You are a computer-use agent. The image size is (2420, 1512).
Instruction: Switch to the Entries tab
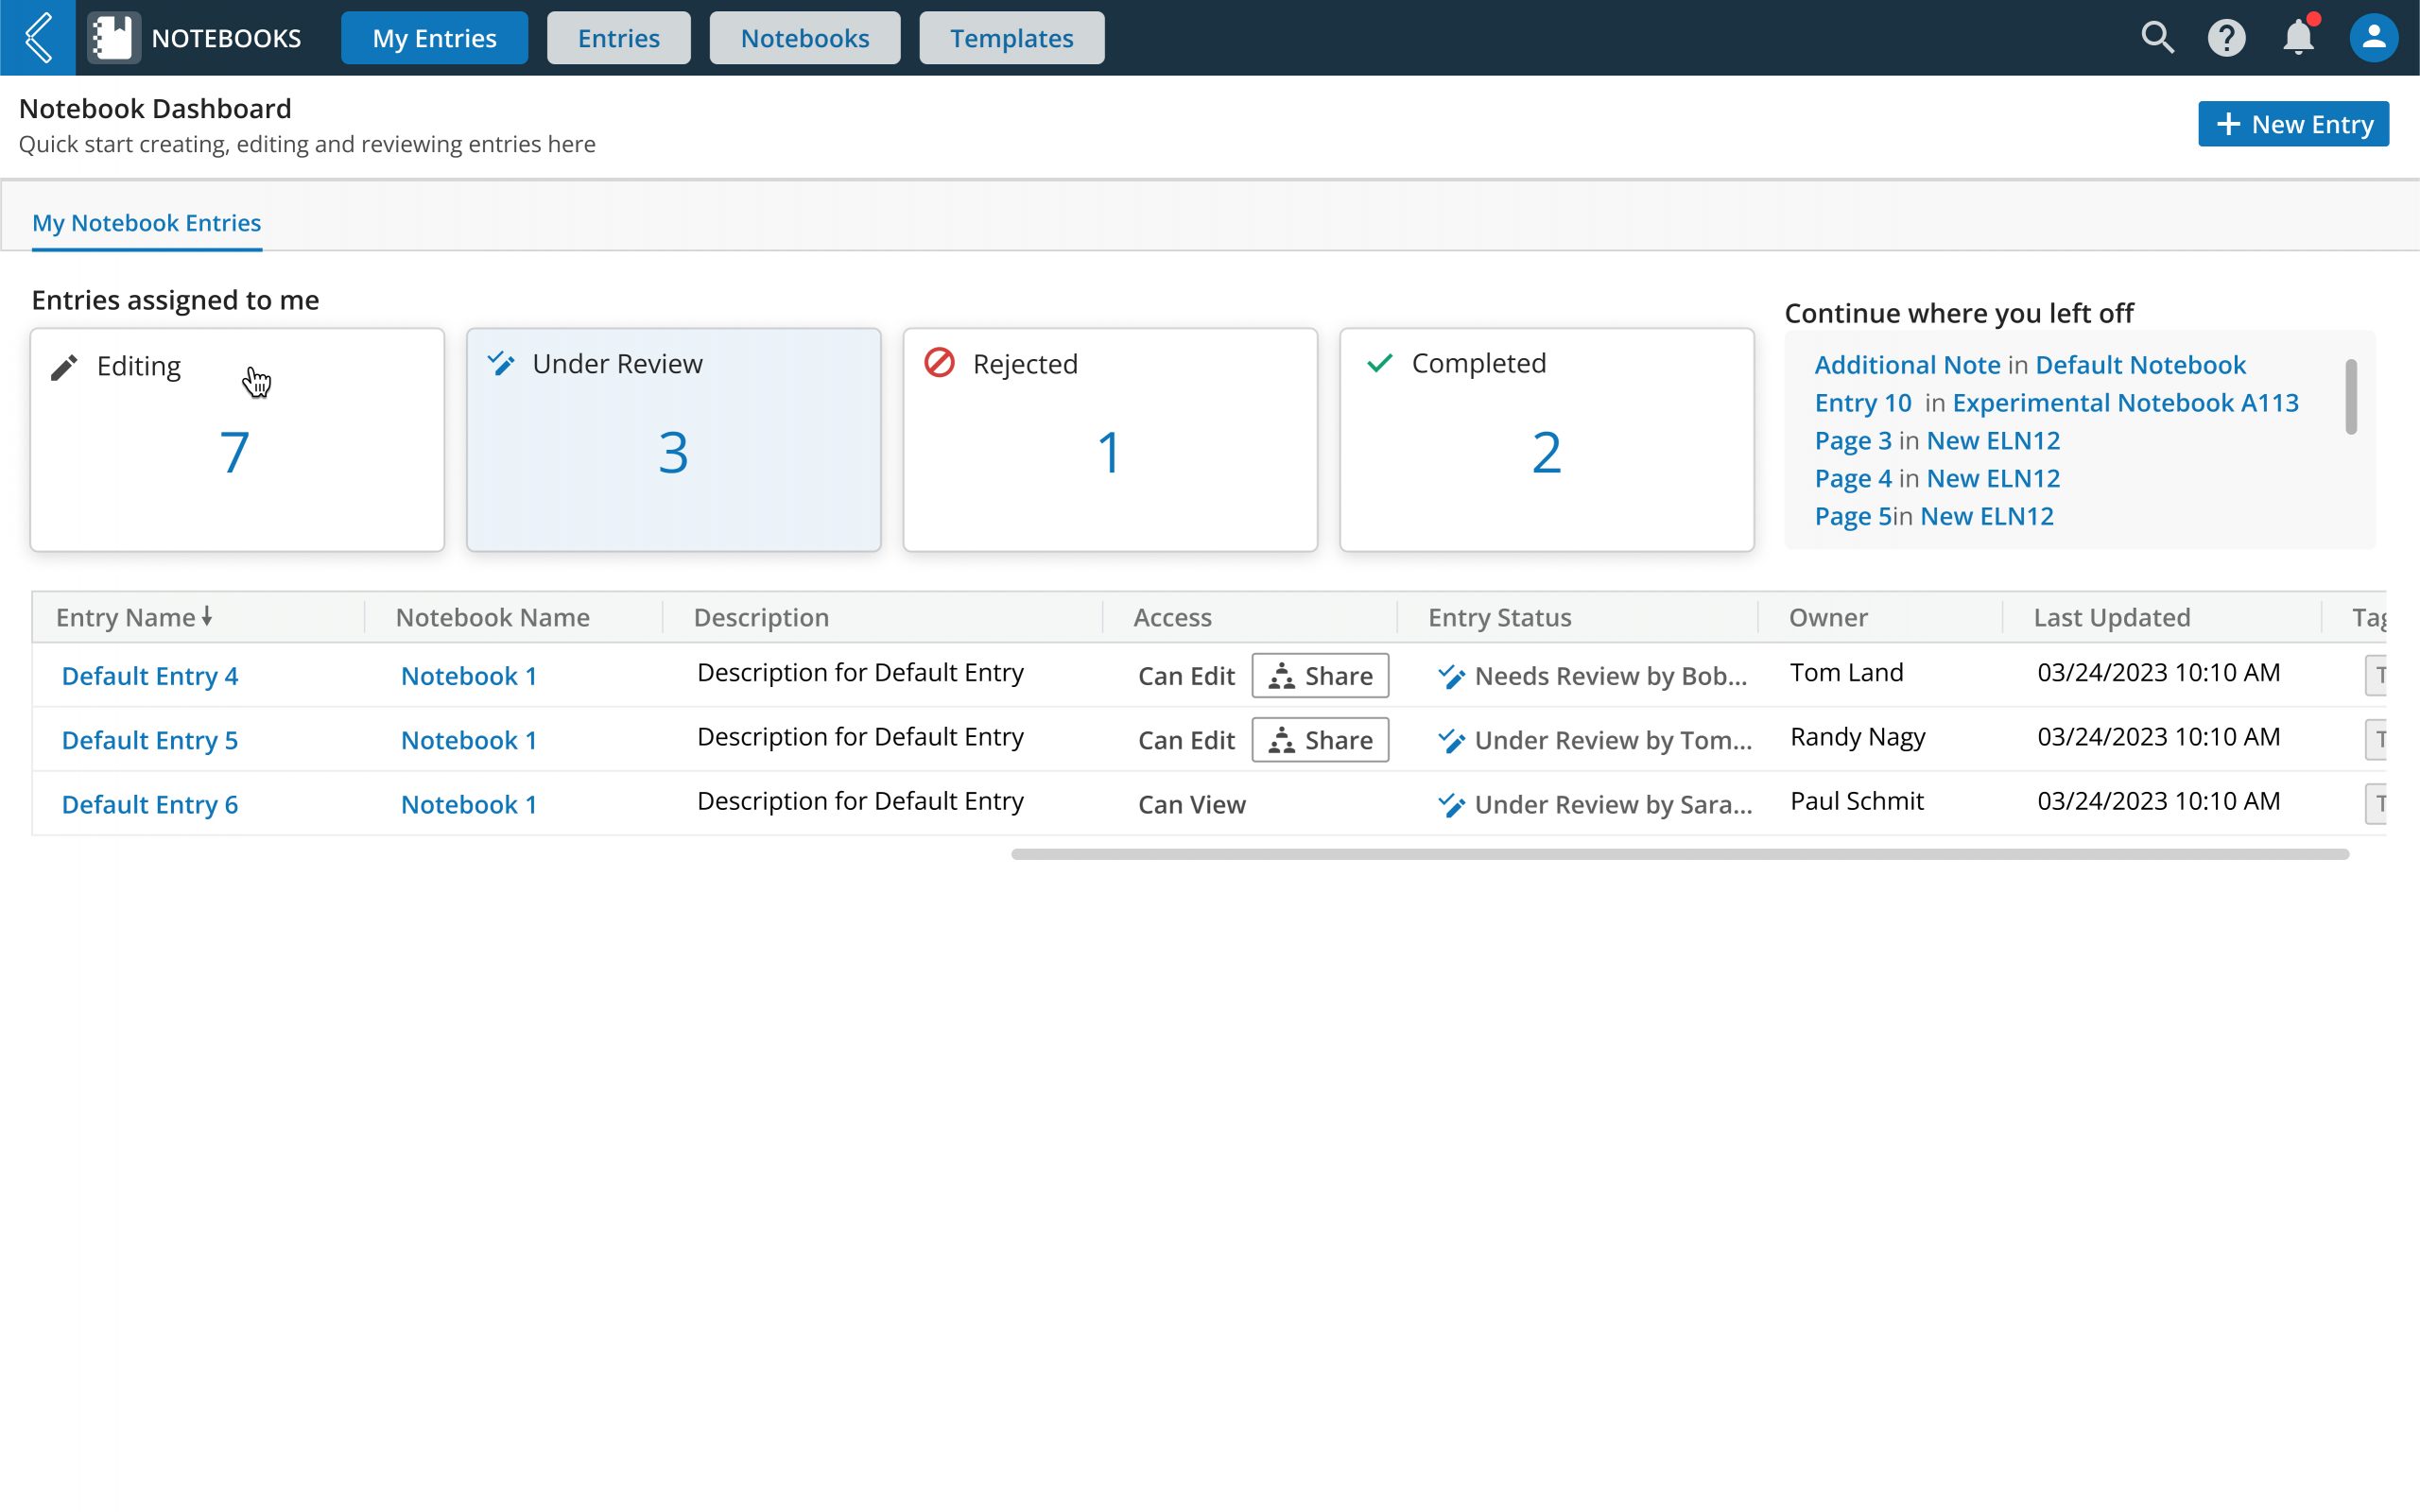click(x=618, y=38)
